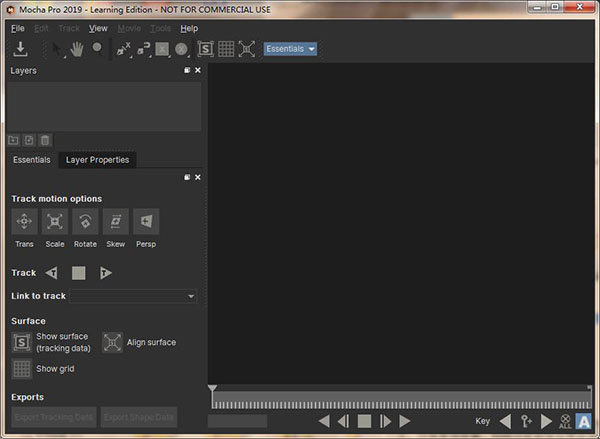This screenshot has height=439, width=600.
Task: Go to next keyframe
Action: click(546, 421)
